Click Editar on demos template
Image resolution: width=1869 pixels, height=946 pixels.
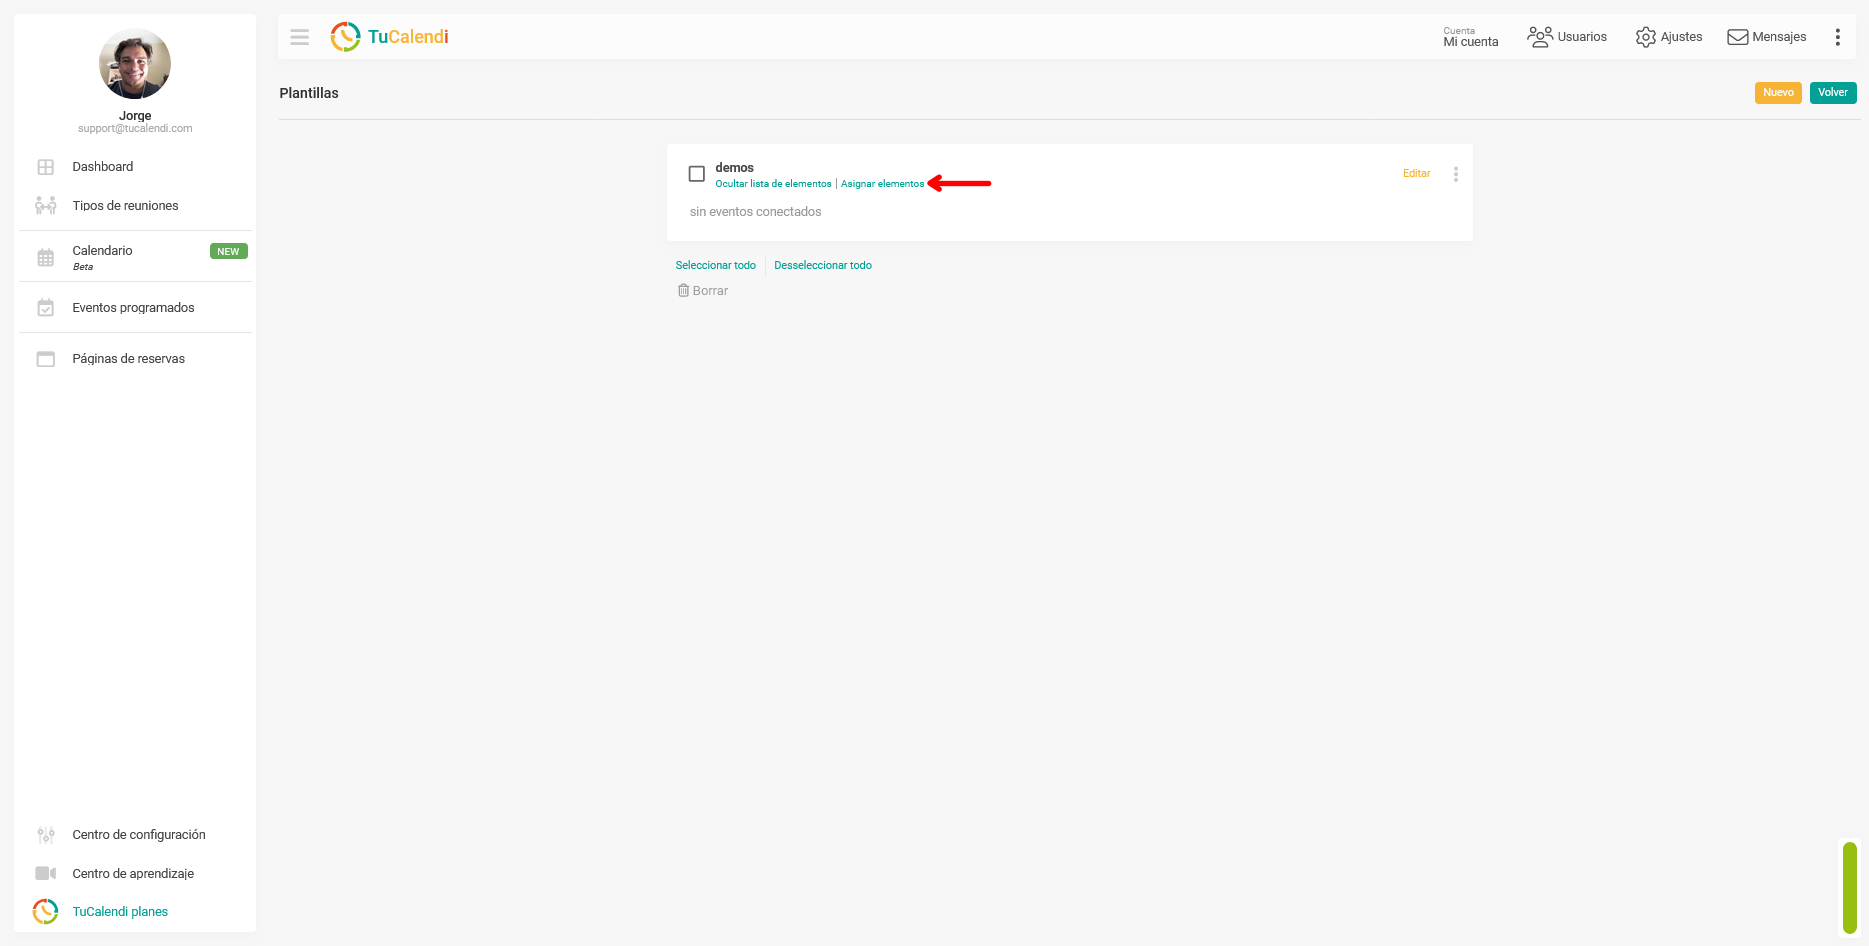click(x=1416, y=174)
